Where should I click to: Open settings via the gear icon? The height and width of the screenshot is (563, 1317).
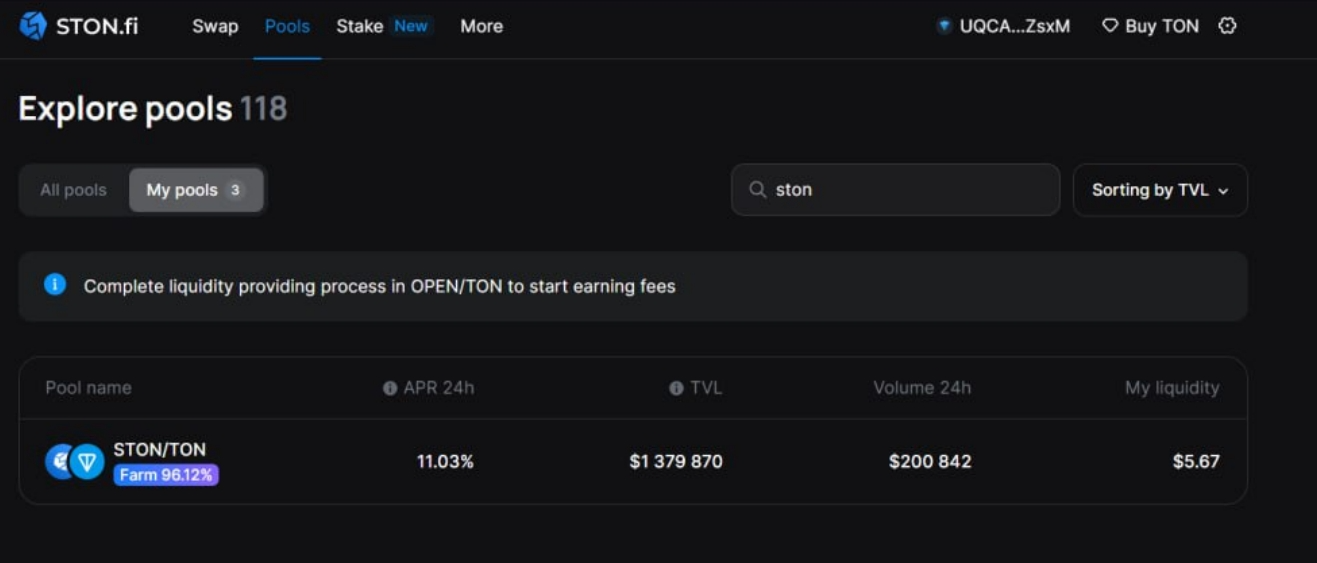(x=1227, y=26)
